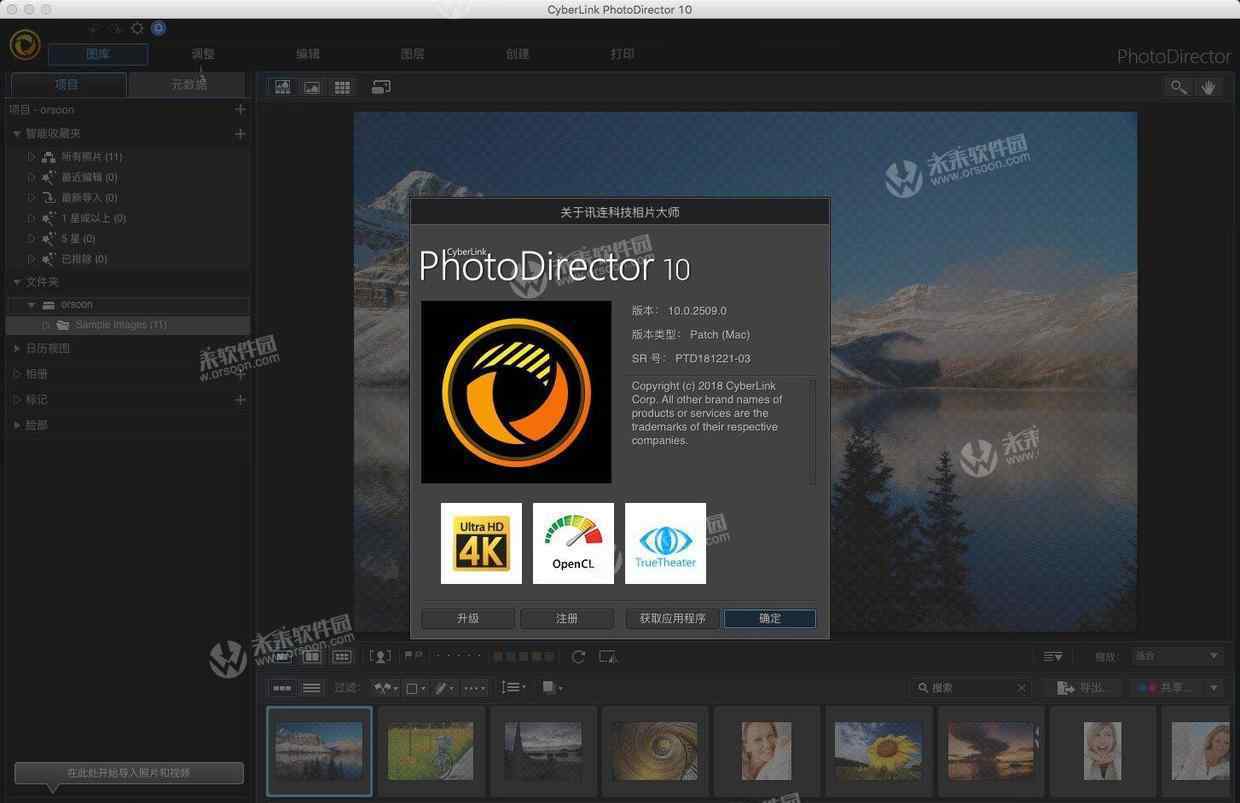The width and height of the screenshot is (1240, 803).
Task: Click the OpenCL badge in About dialog
Action: (573, 543)
